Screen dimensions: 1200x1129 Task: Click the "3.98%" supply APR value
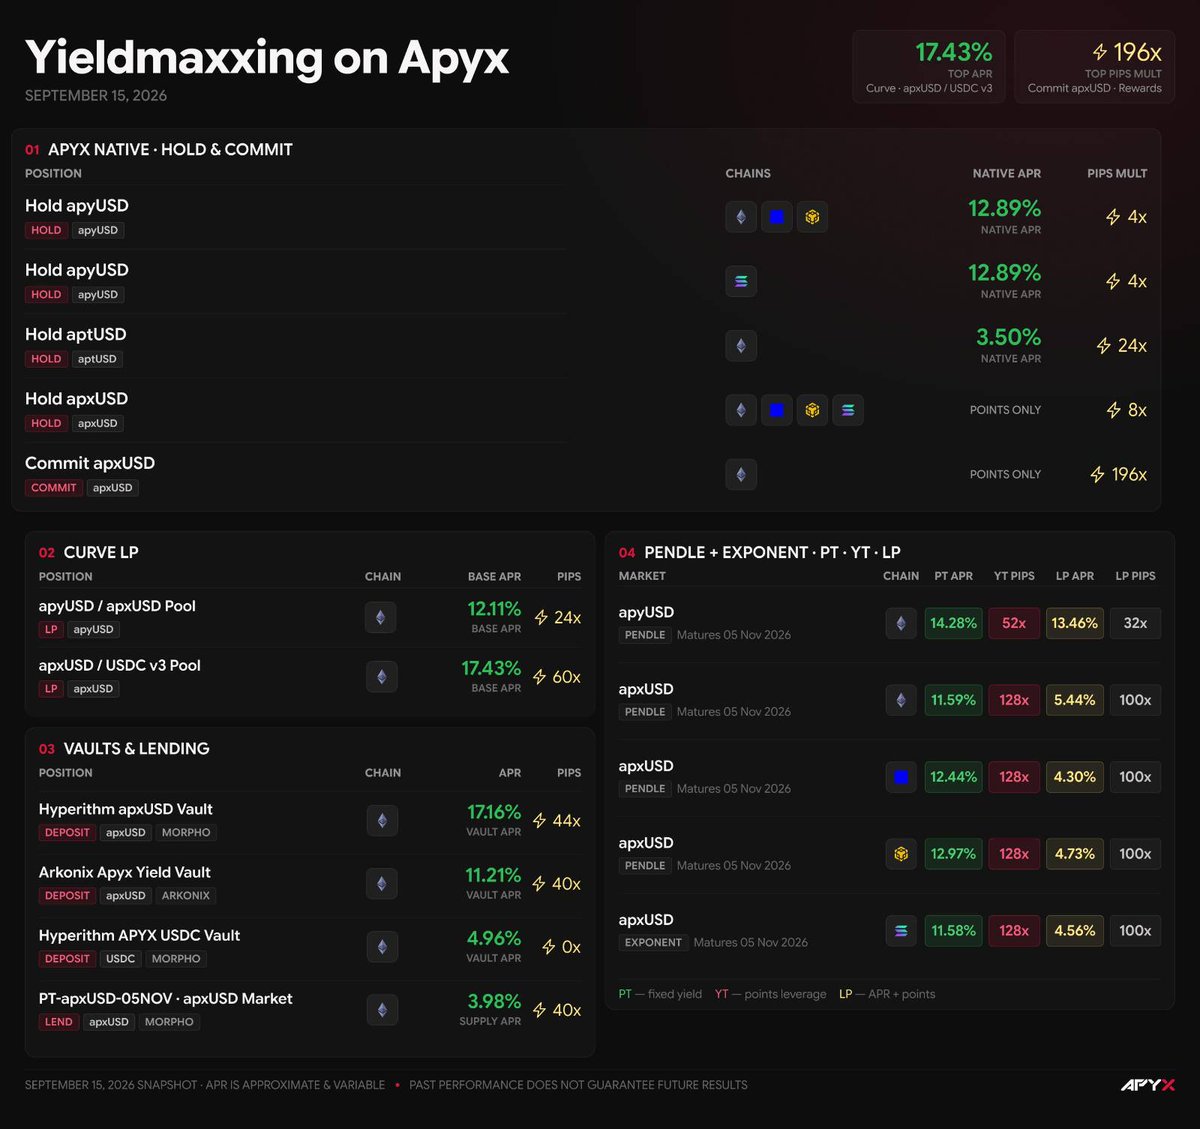[494, 1001]
